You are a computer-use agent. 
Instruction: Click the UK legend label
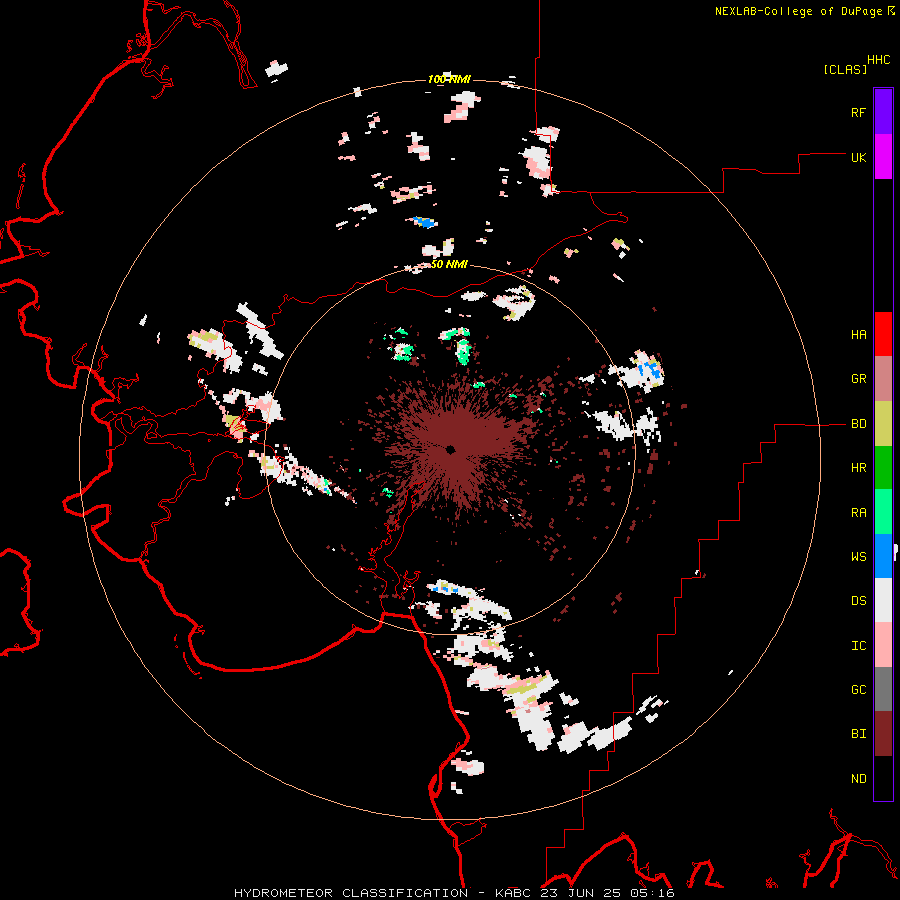click(858, 157)
